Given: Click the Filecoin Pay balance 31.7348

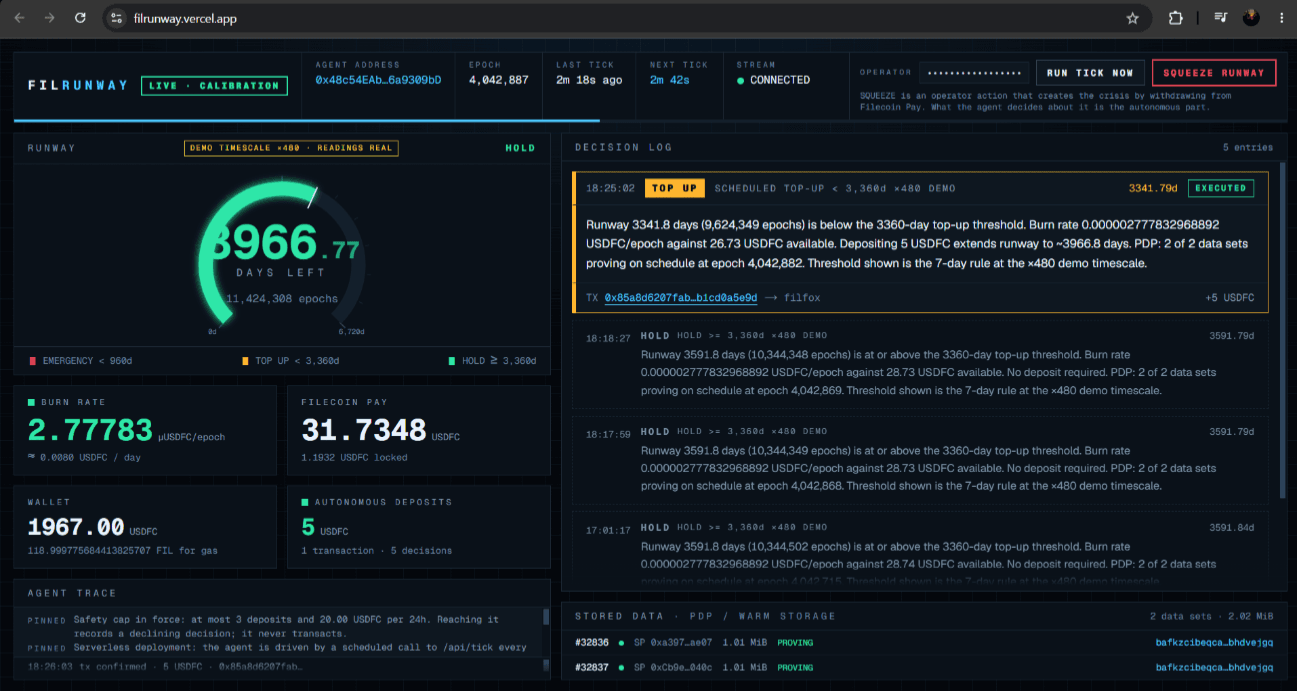Looking at the screenshot, I should point(364,430).
